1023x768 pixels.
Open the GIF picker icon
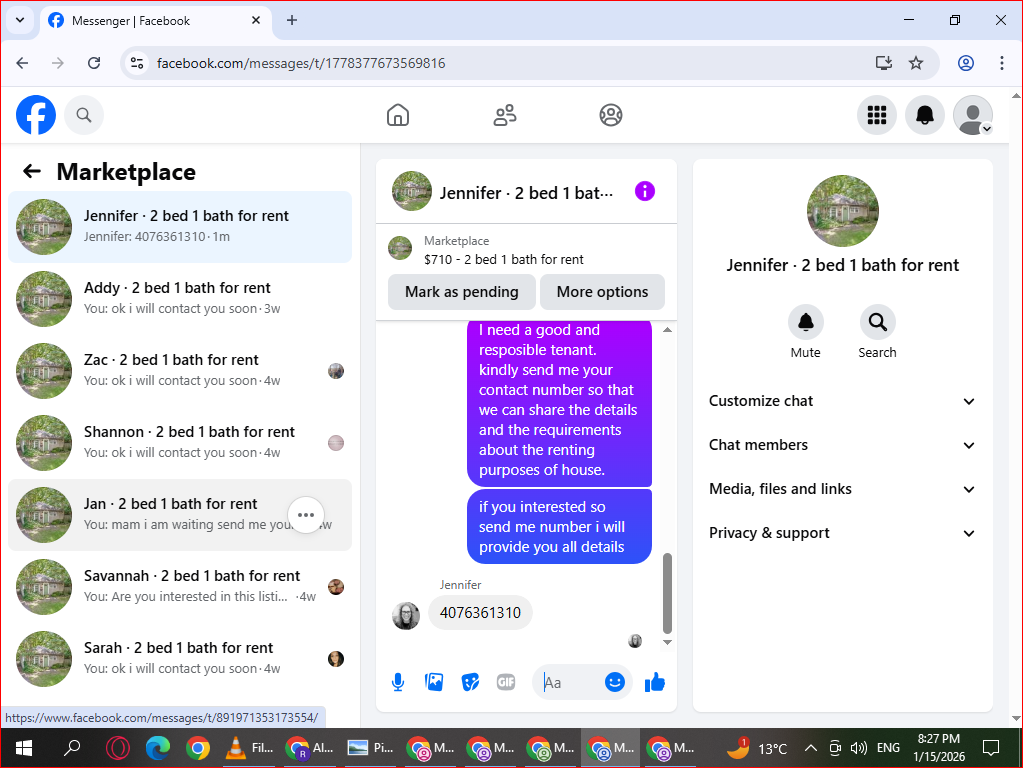506,683
